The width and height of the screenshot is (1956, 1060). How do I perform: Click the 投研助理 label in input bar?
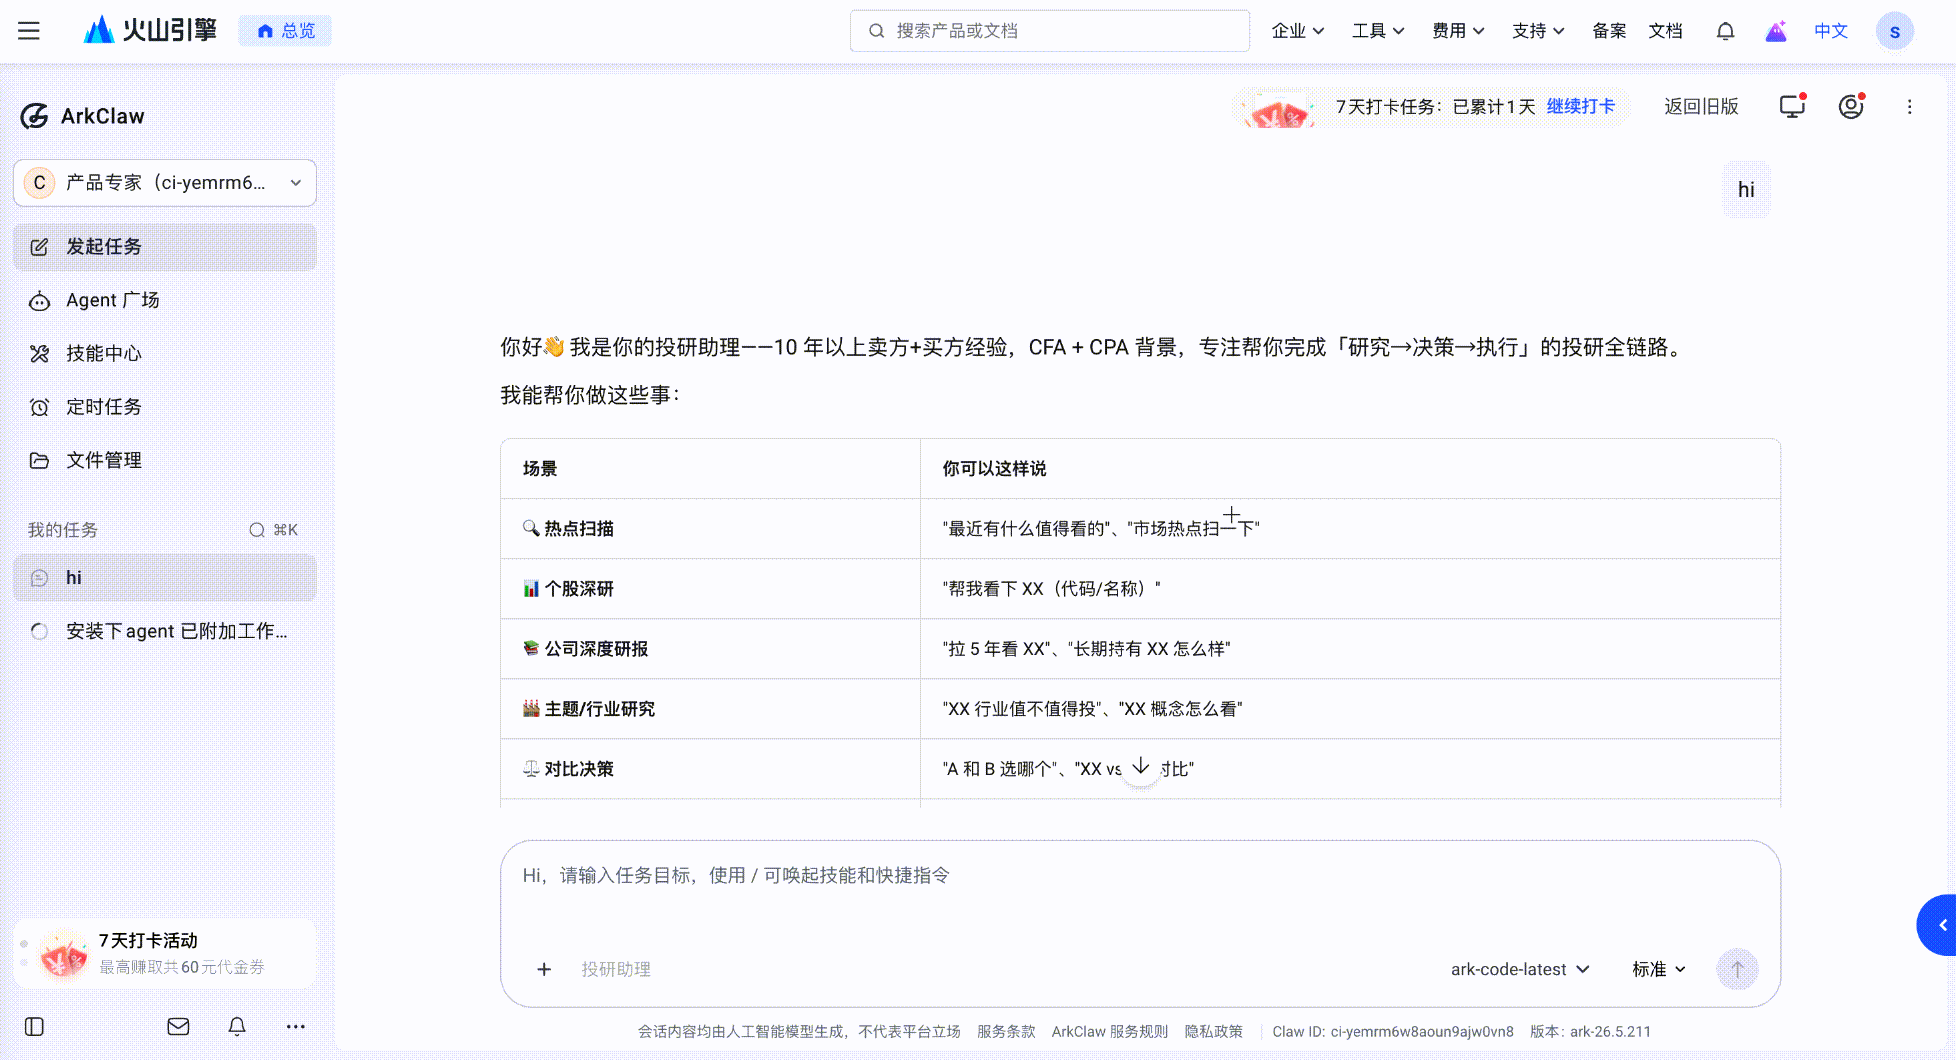(616, 969)
